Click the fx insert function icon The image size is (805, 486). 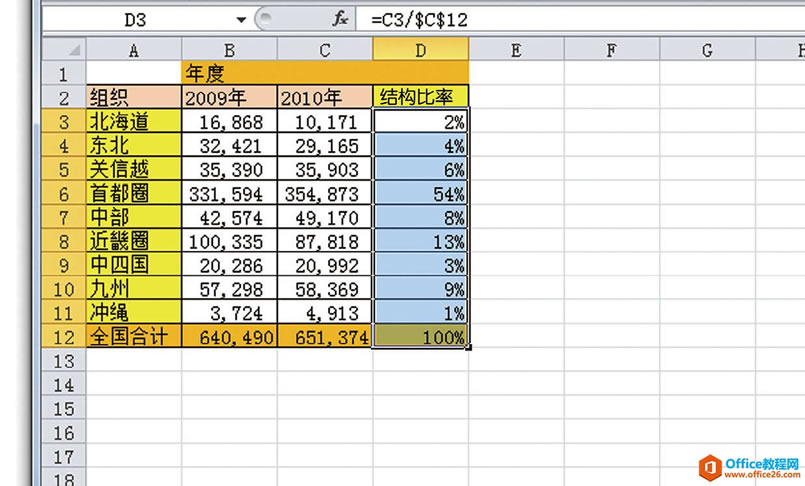pos(339,20)
